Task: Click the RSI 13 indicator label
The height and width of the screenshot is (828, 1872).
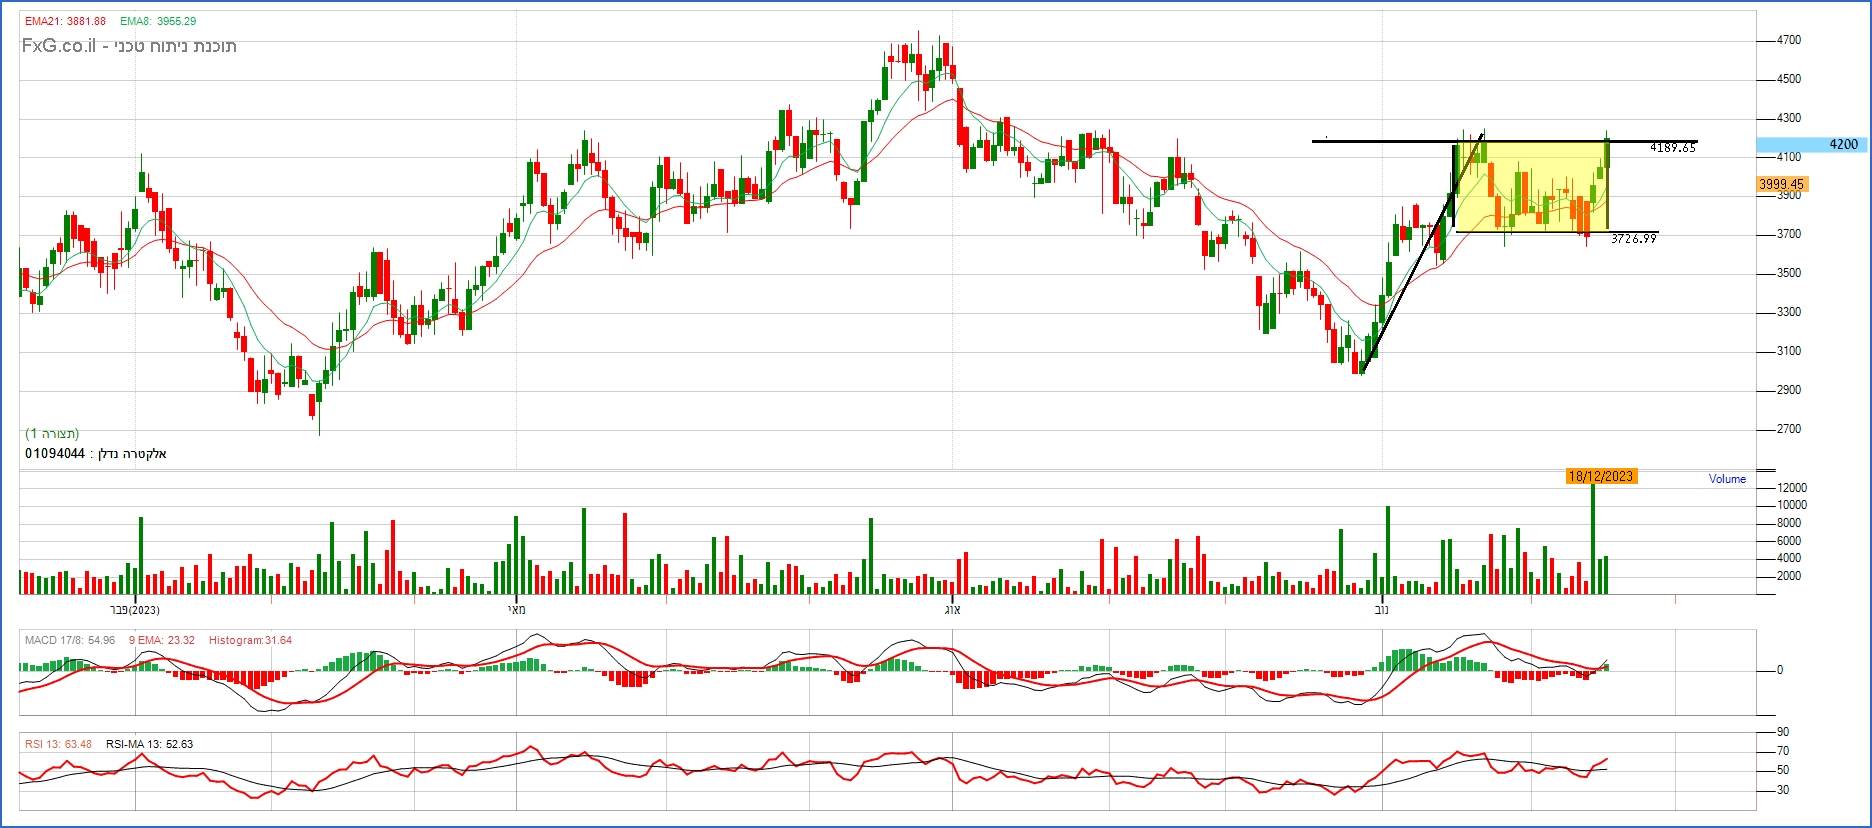Action: click(58, 744)
